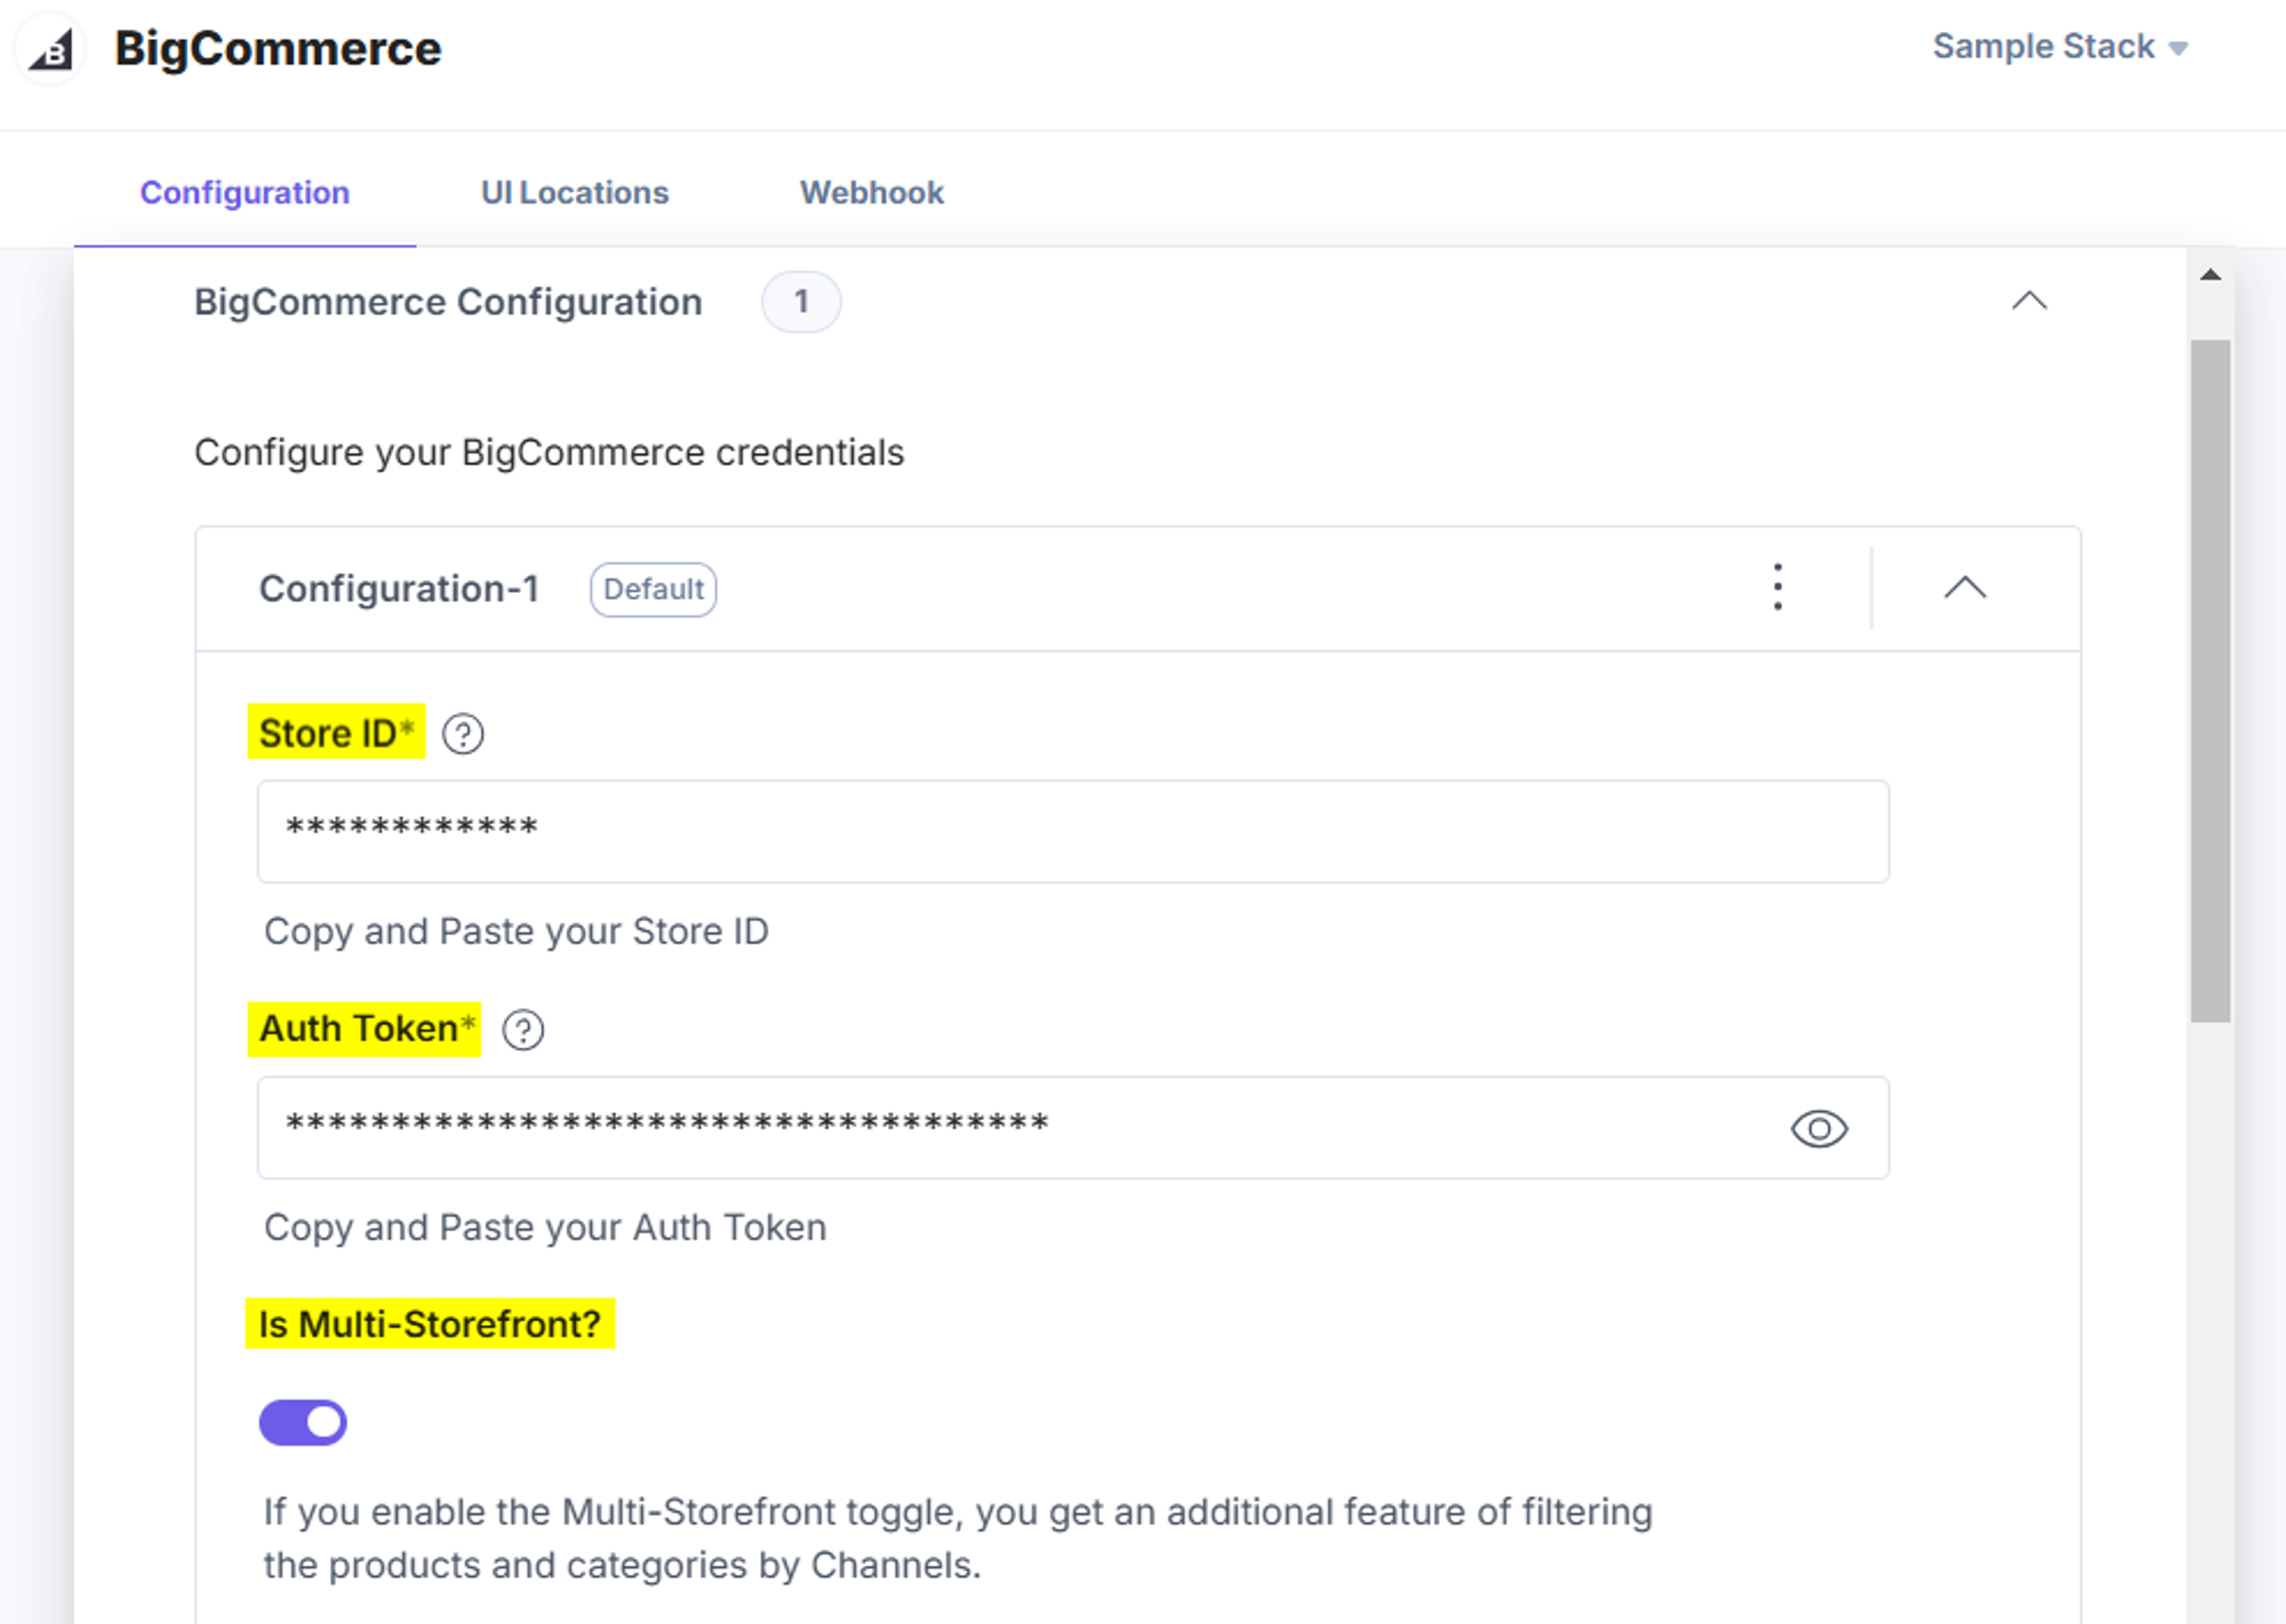Image resolution: width=2286 pixels, height=1624 pixels.
Task: Reveal Auth Token with the eye icon
Action: [1819, 1129]
